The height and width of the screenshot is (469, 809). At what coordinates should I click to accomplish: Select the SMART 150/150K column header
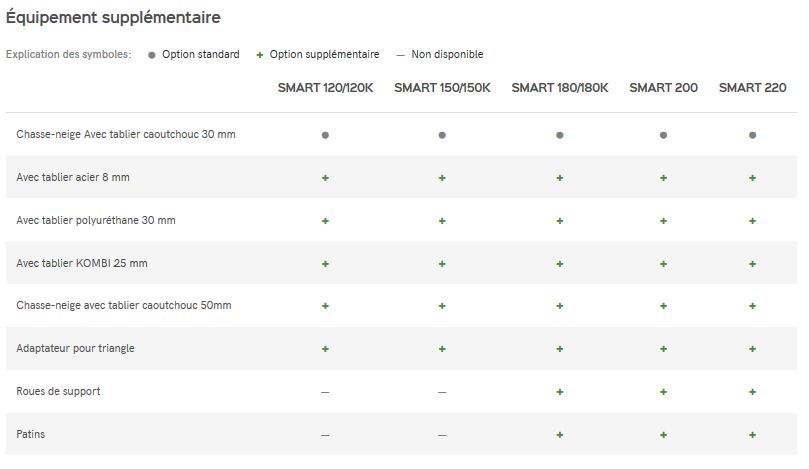pyautogui.click(x=442, y=88)
